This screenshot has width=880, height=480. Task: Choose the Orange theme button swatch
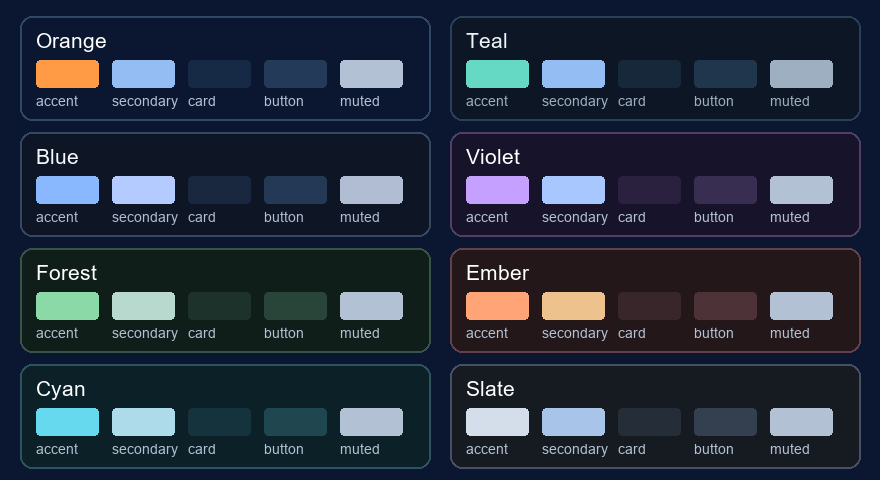click(x=296, y=74)
